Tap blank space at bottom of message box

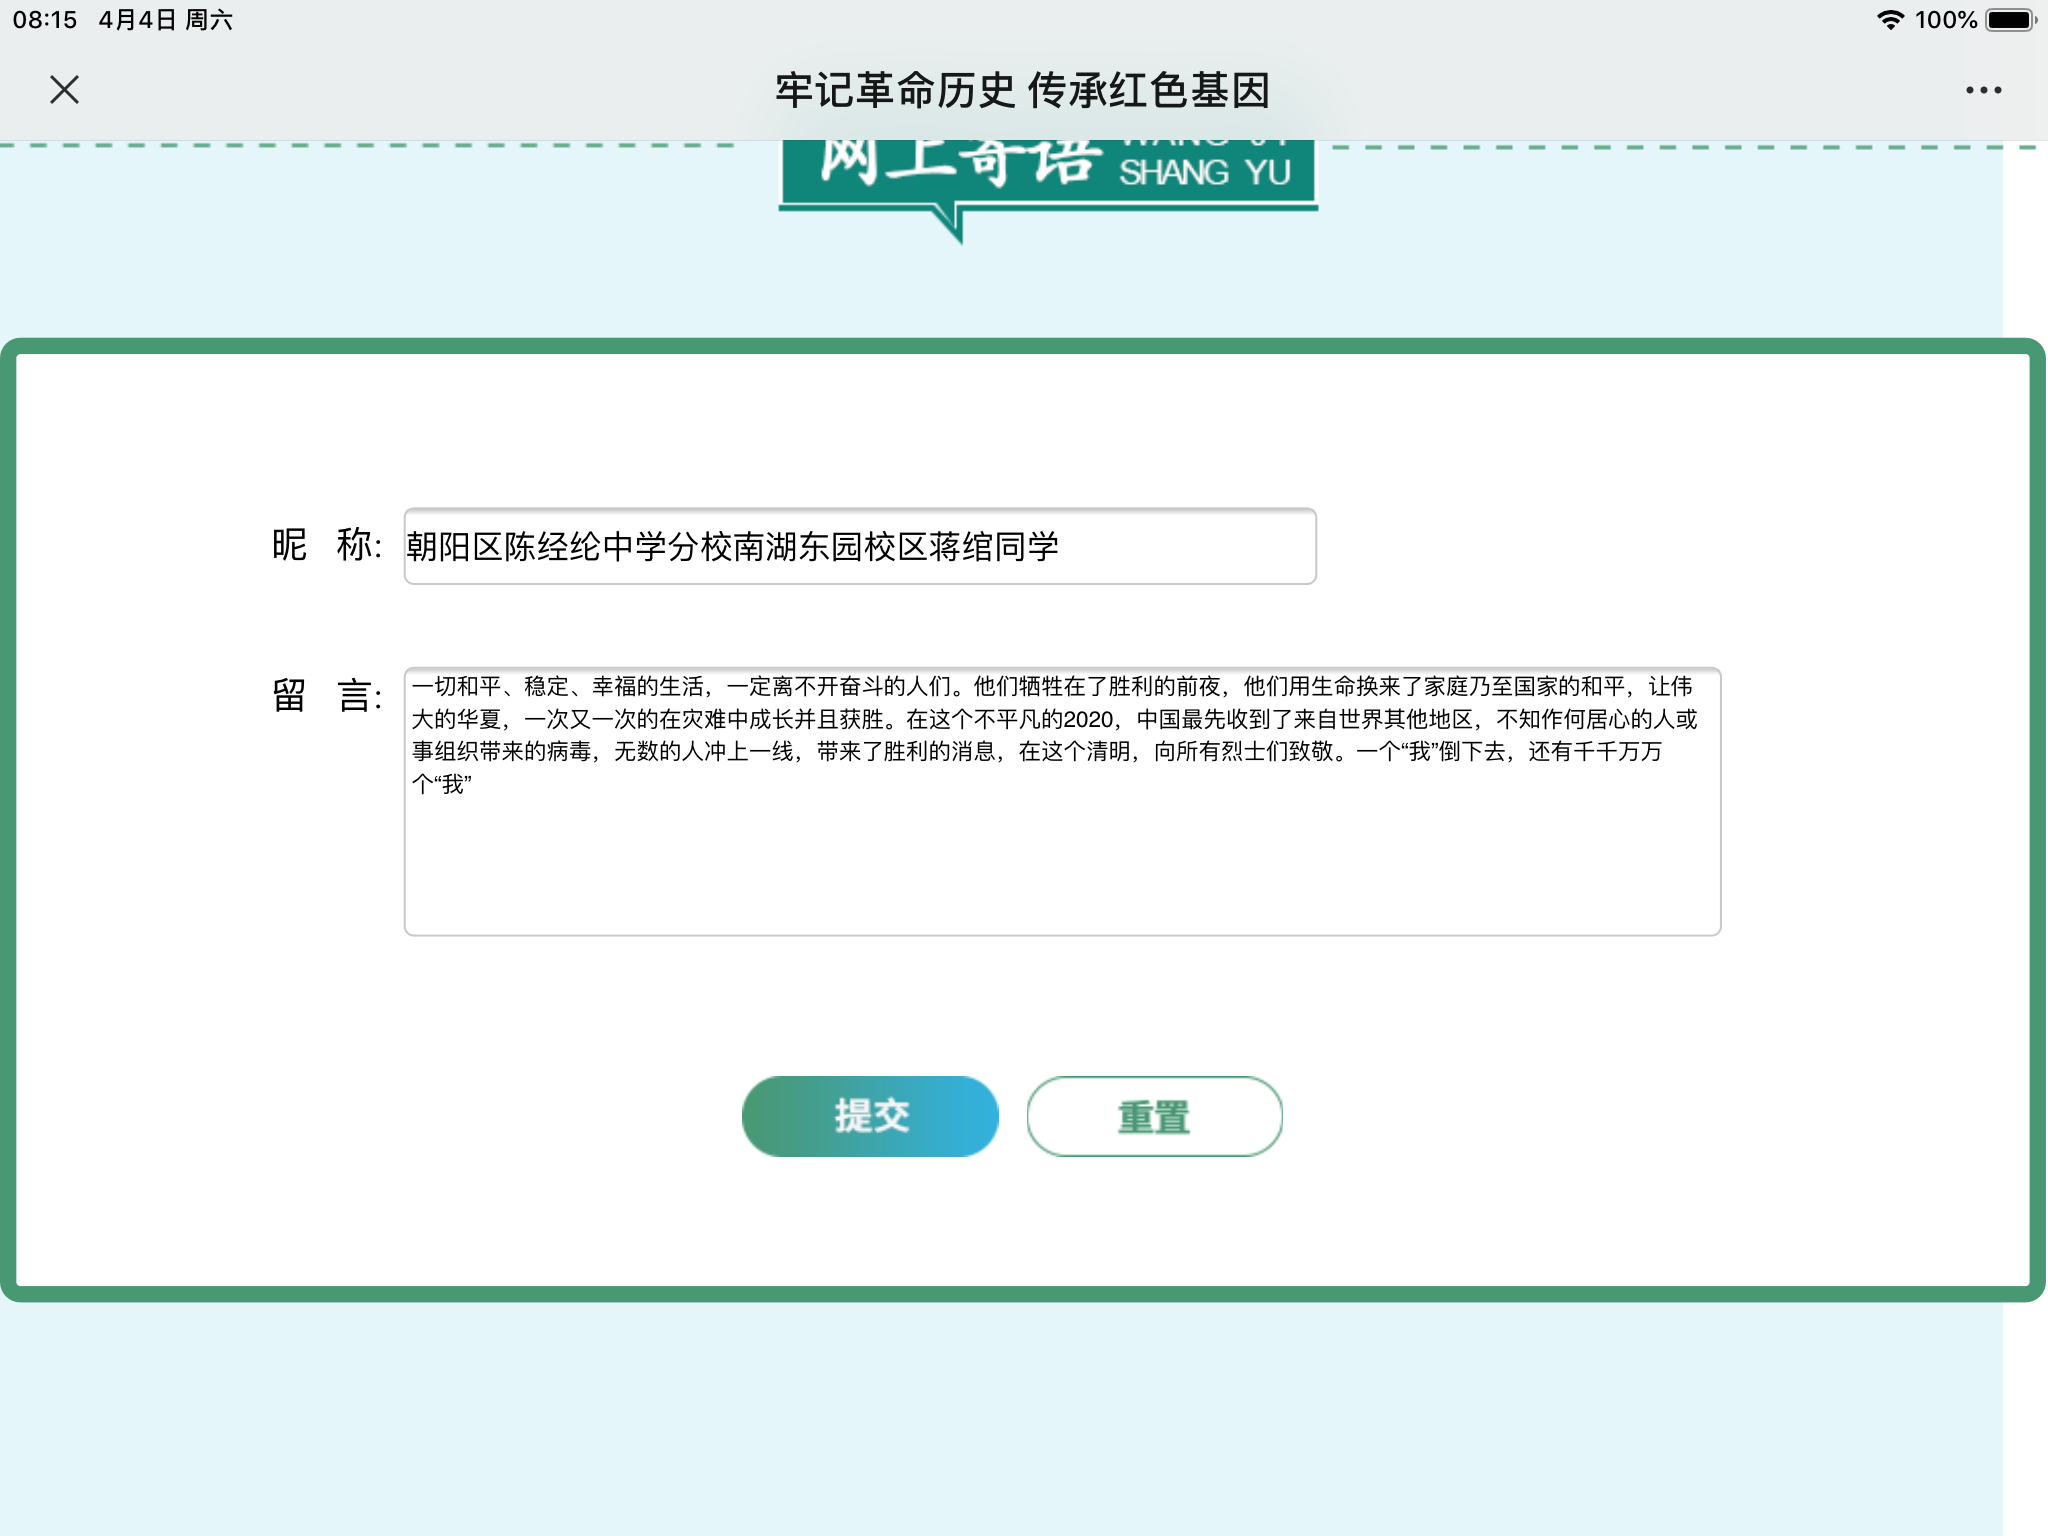(1062, 890)
